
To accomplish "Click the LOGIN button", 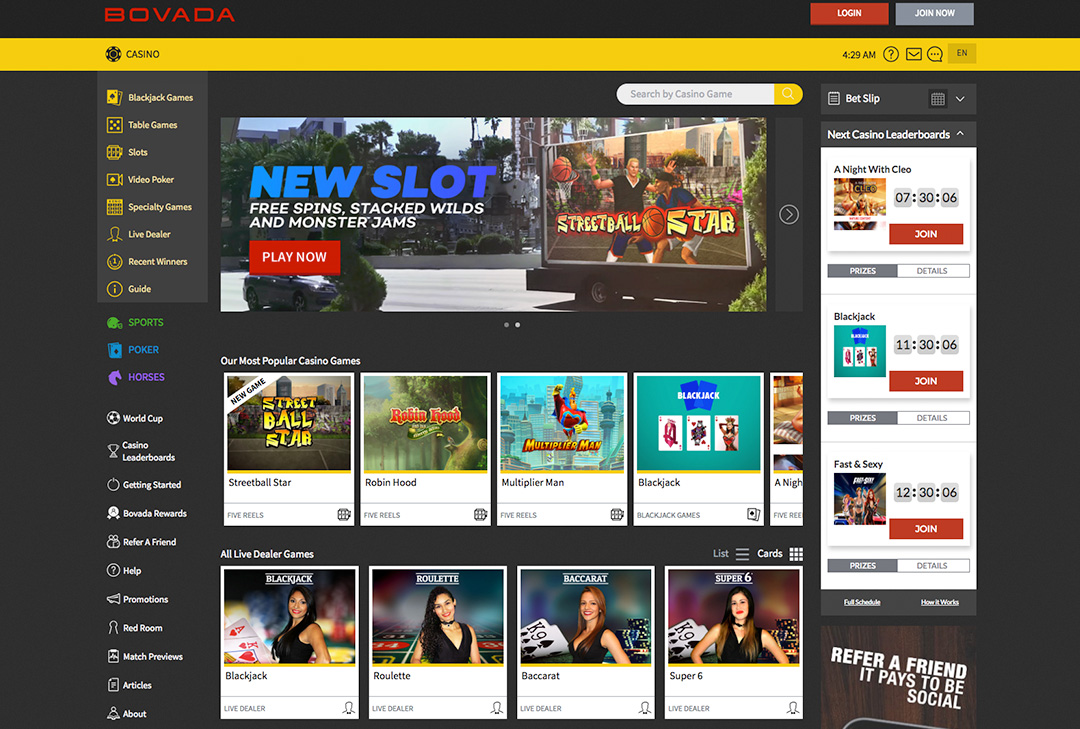I will (x=849, y=13).
